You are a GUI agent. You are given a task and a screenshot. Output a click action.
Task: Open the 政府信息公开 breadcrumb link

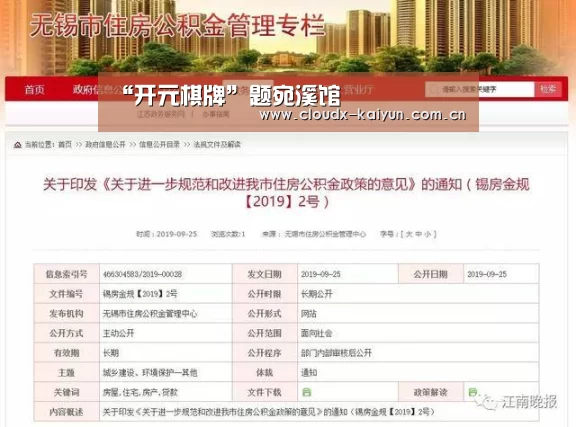pyautogui.click(x=105, y=144)
